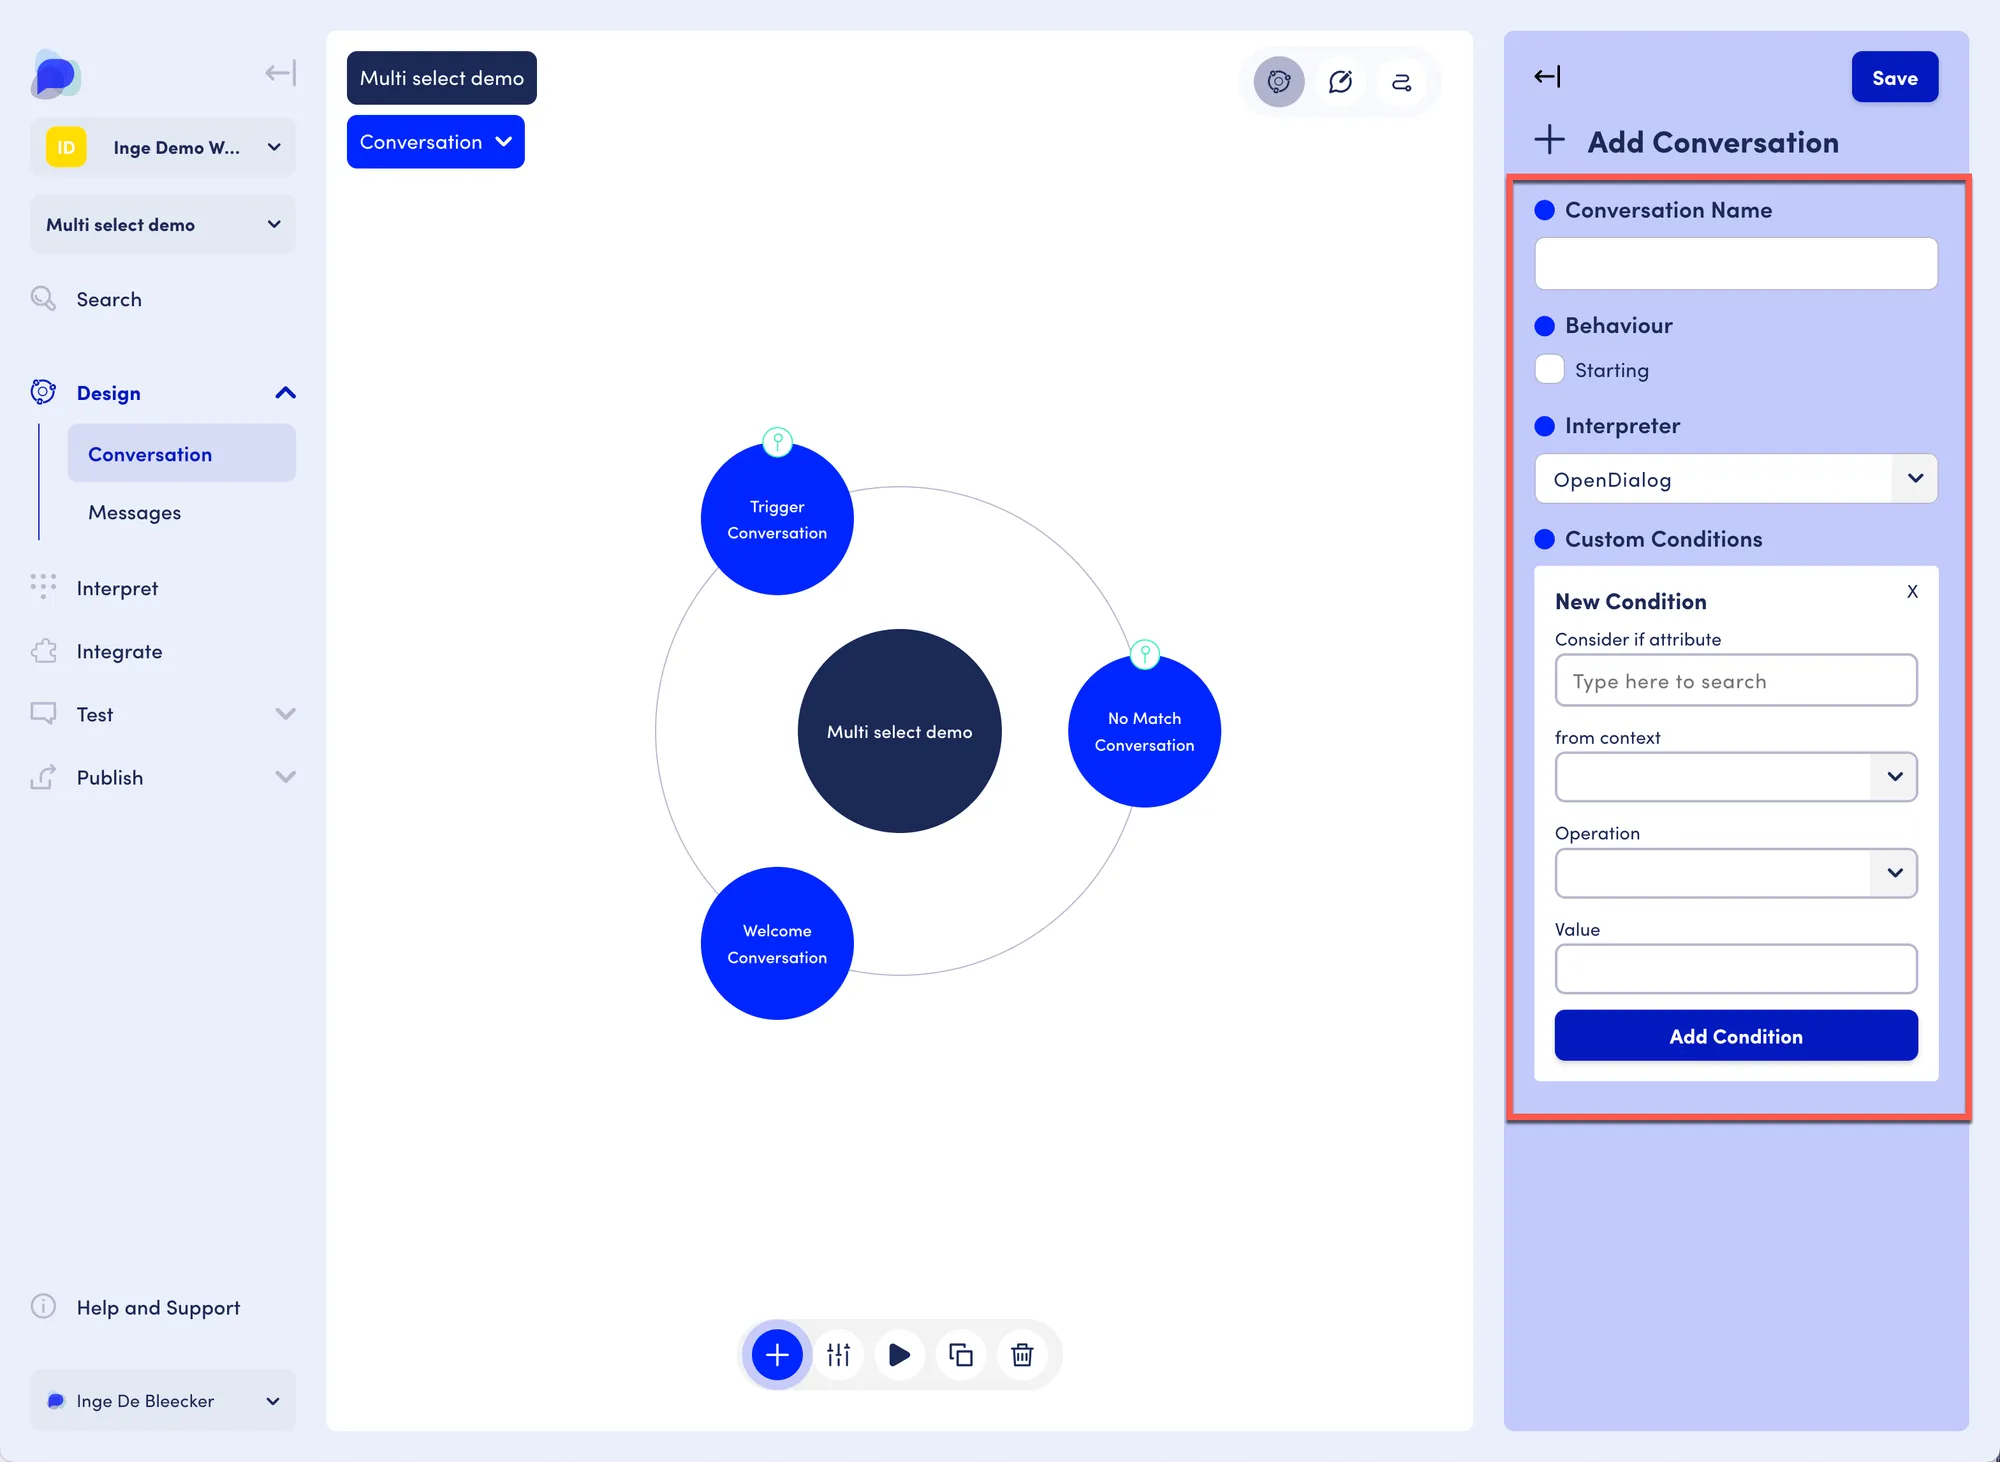Collapse the left sidebar arrow icon
The image size is (2000, 1462).
(280, 73)
